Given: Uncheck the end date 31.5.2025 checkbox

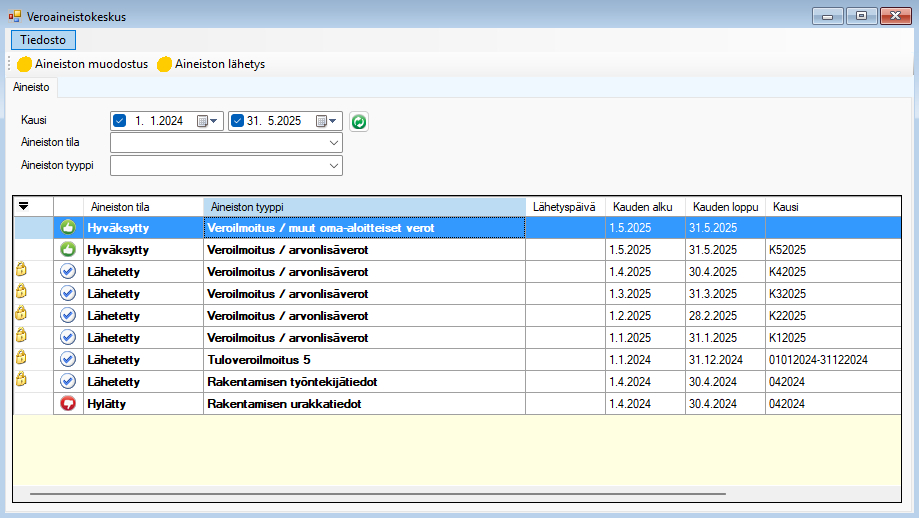Looking at the screenshot, I should tap(237, 121).
